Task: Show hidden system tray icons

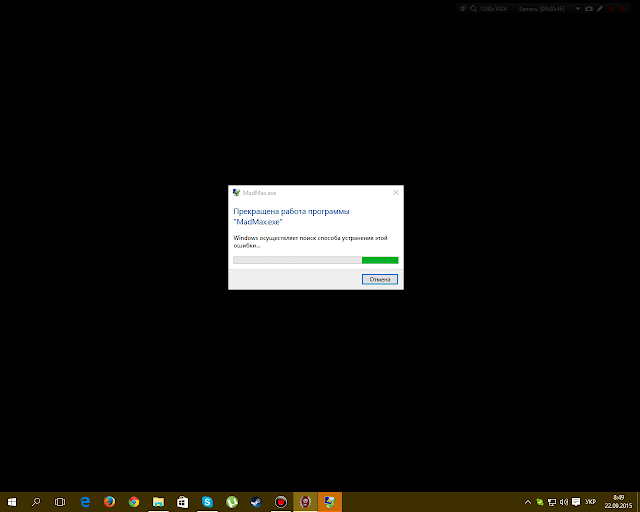Action: [528, 502]
